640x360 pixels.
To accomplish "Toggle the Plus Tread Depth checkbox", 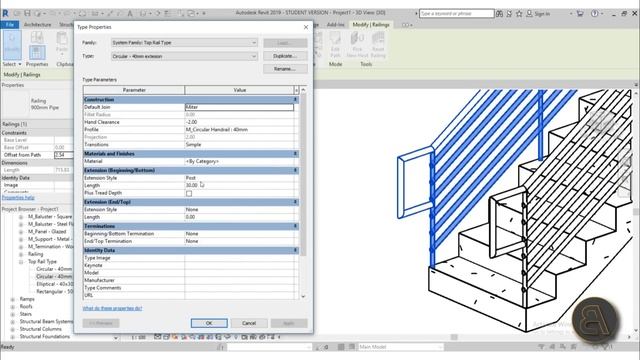I will 189,193.
